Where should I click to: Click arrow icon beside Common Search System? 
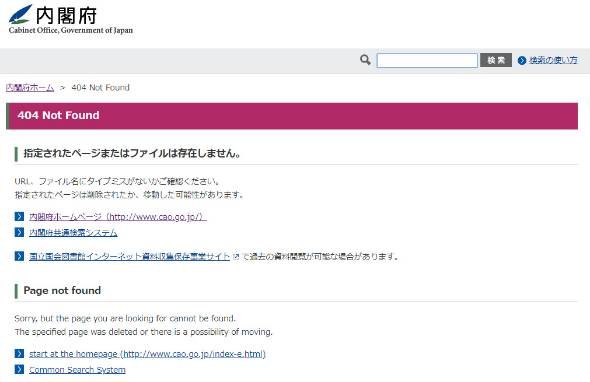19,369
